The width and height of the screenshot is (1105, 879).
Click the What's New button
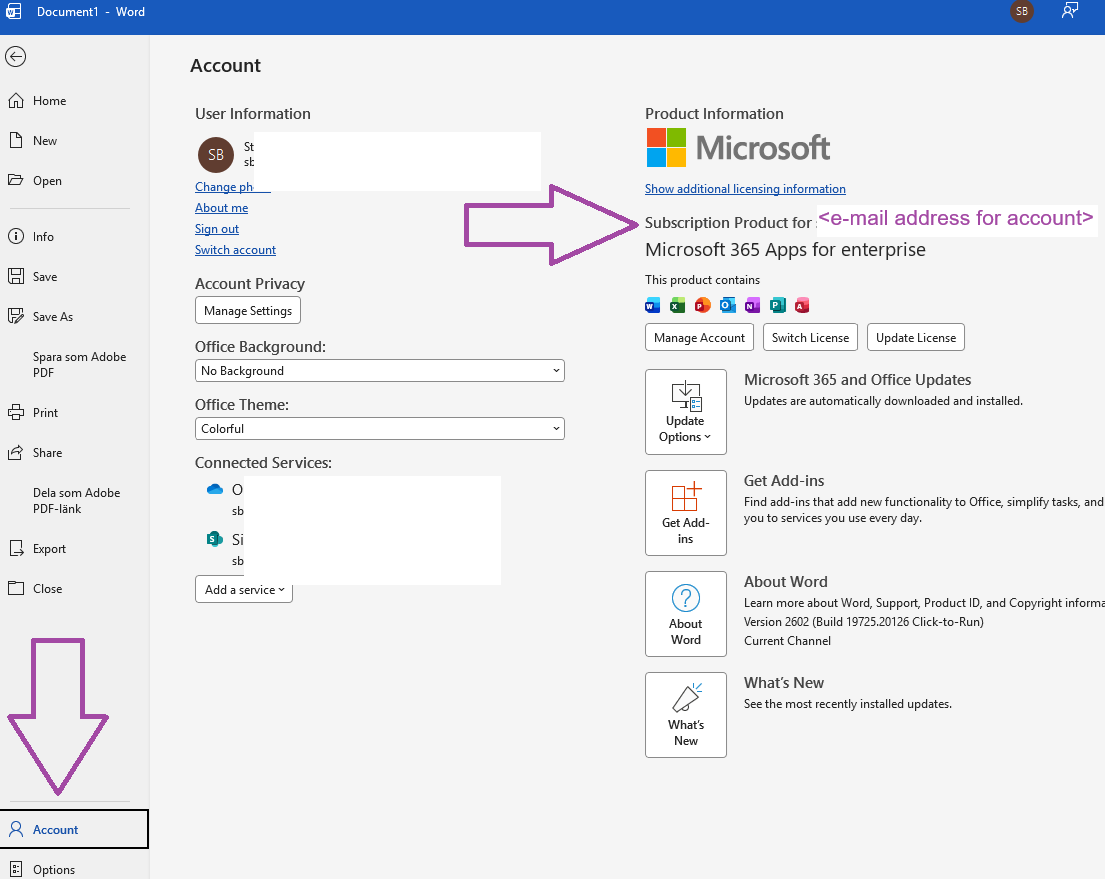click(x=686, y=715)
